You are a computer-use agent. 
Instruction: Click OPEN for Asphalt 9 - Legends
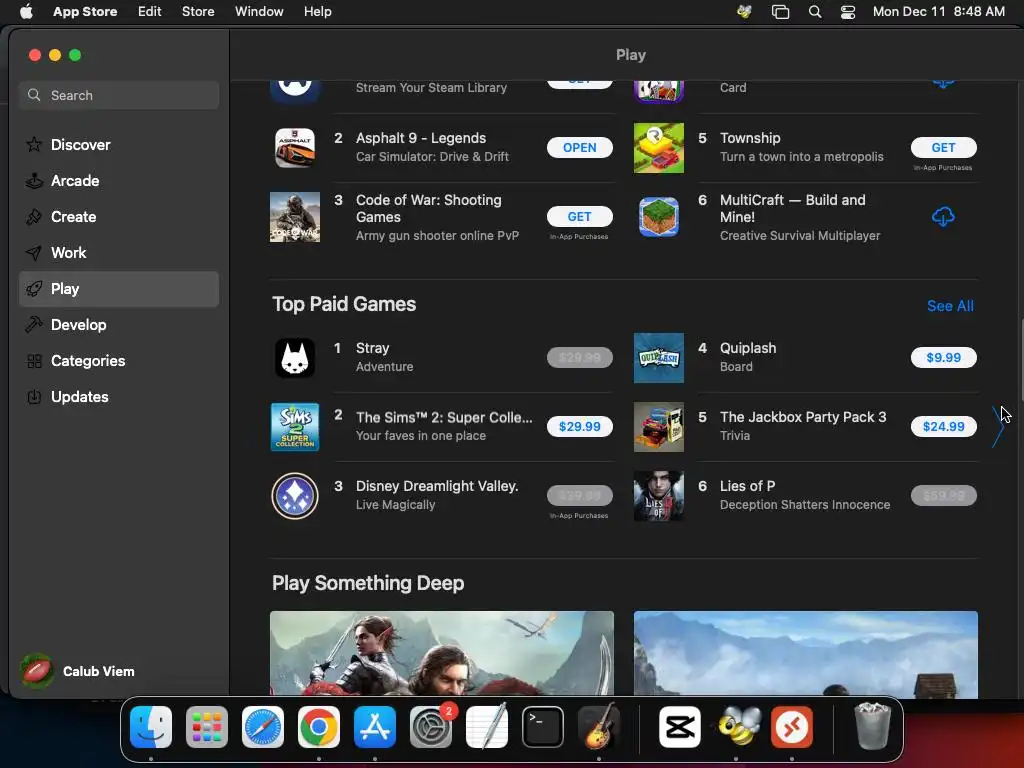click(x=579, y=148)
